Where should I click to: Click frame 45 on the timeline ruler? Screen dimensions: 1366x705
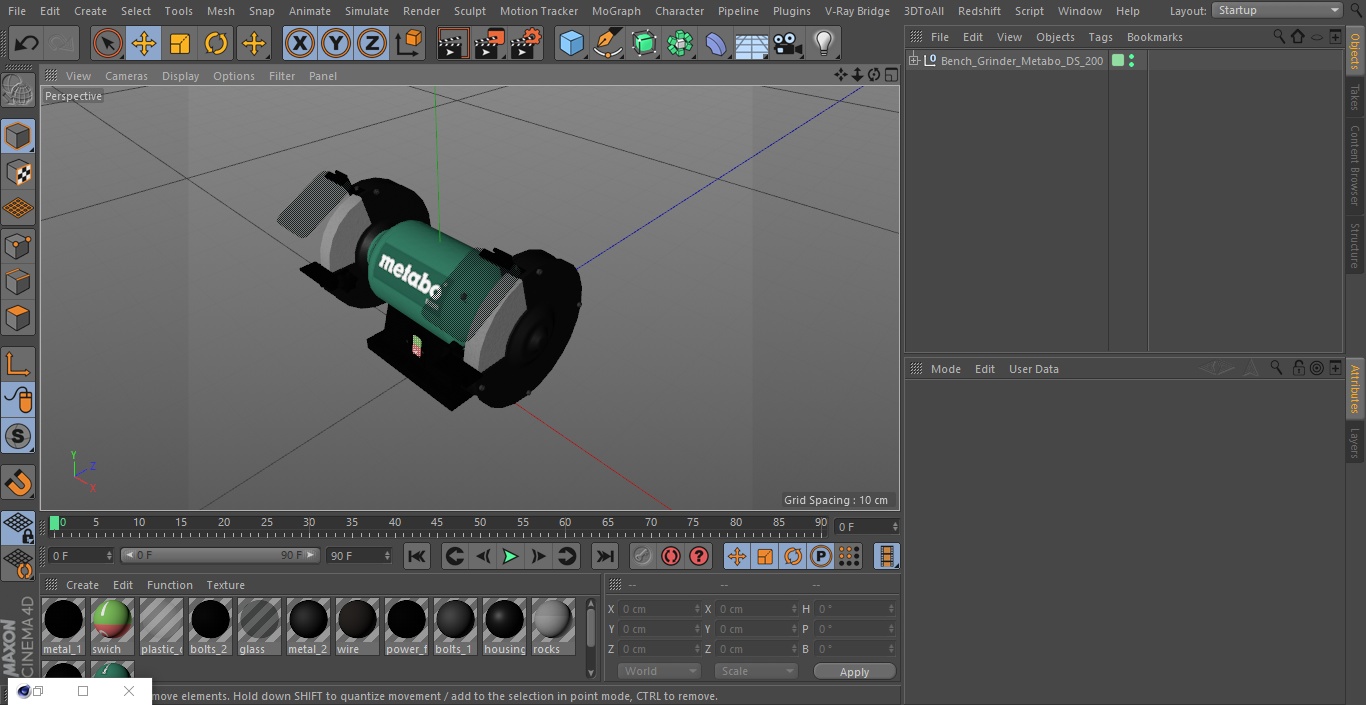point(437,523)
